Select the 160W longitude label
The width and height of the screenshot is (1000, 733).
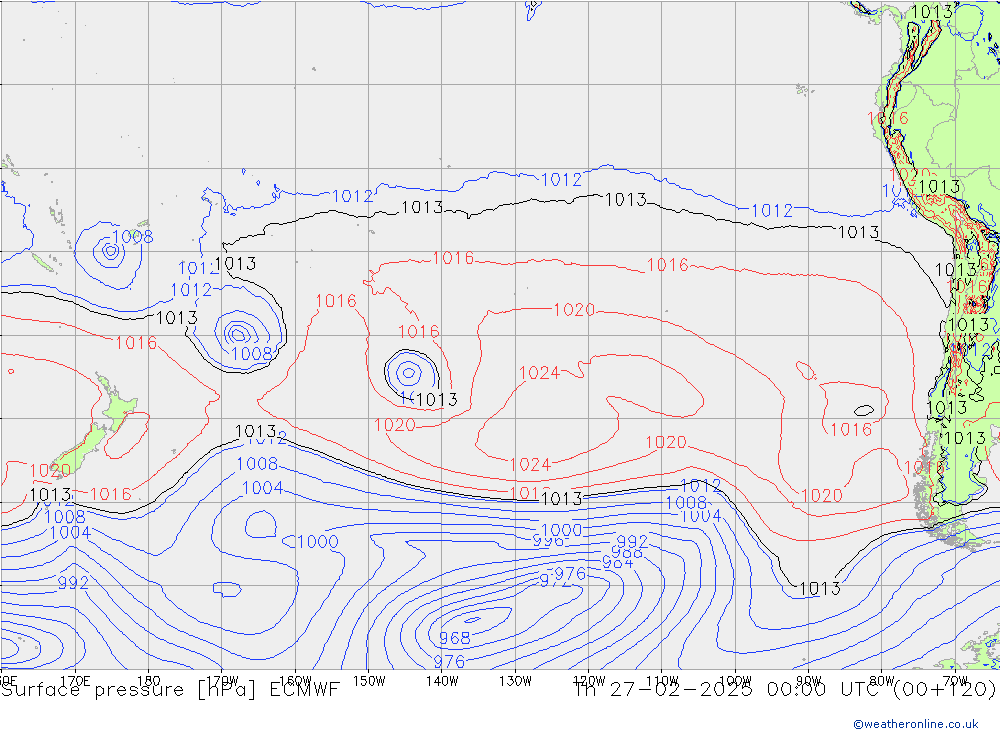tap(295, 681)
